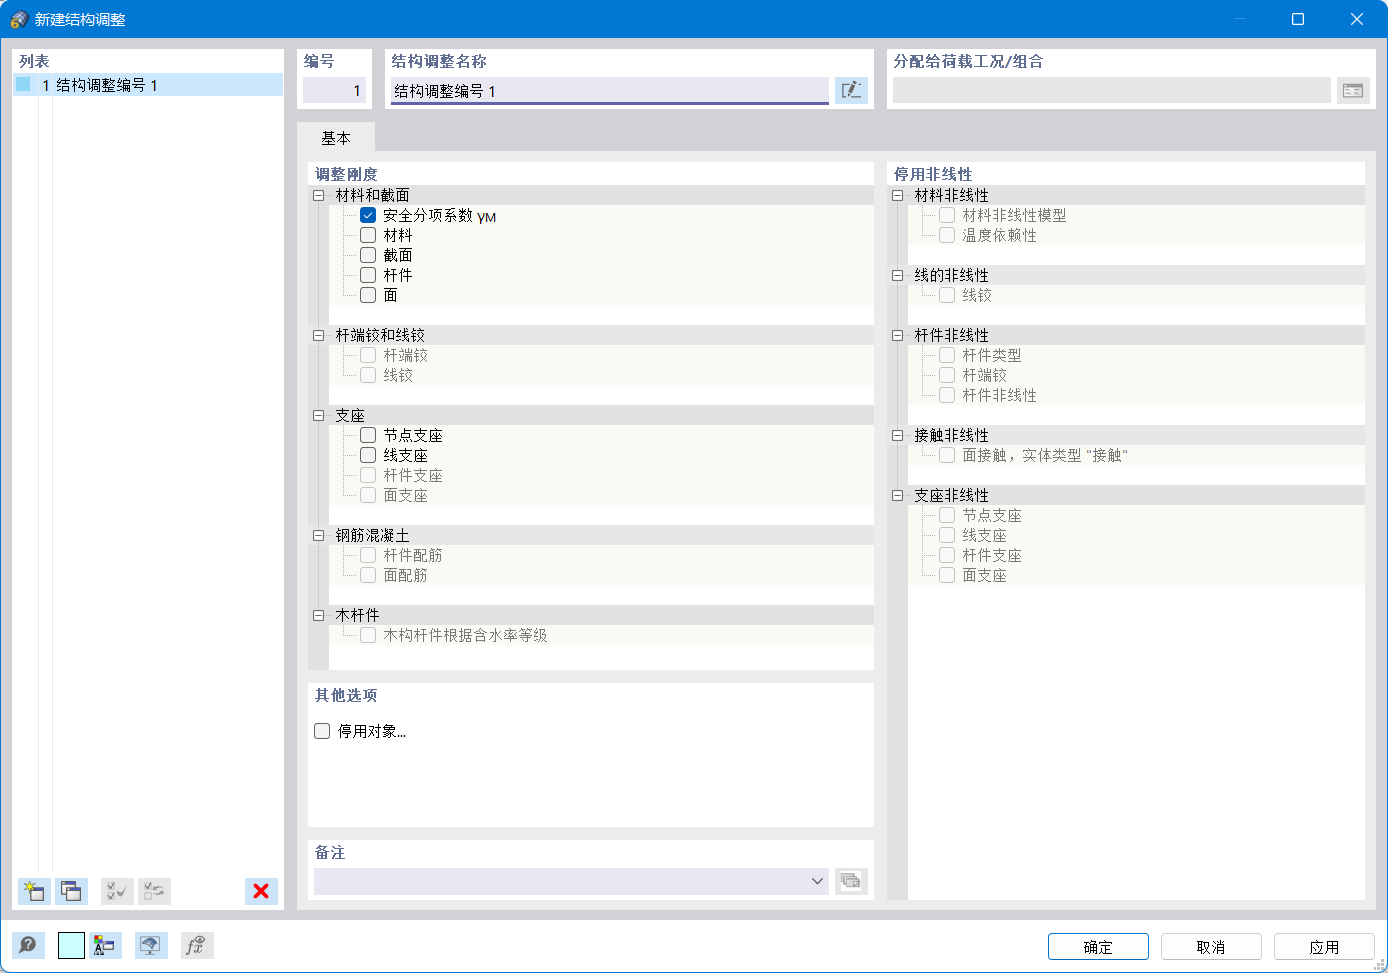Collapse the 支座 group

click(x=319, y=415)
